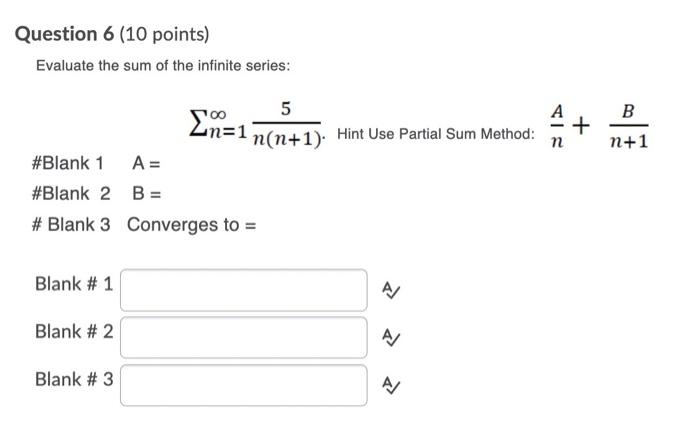Click the plus sign between the fractions
Image resolution: width=700 pixels, height=421 pixels.
[x=581, y=125]
